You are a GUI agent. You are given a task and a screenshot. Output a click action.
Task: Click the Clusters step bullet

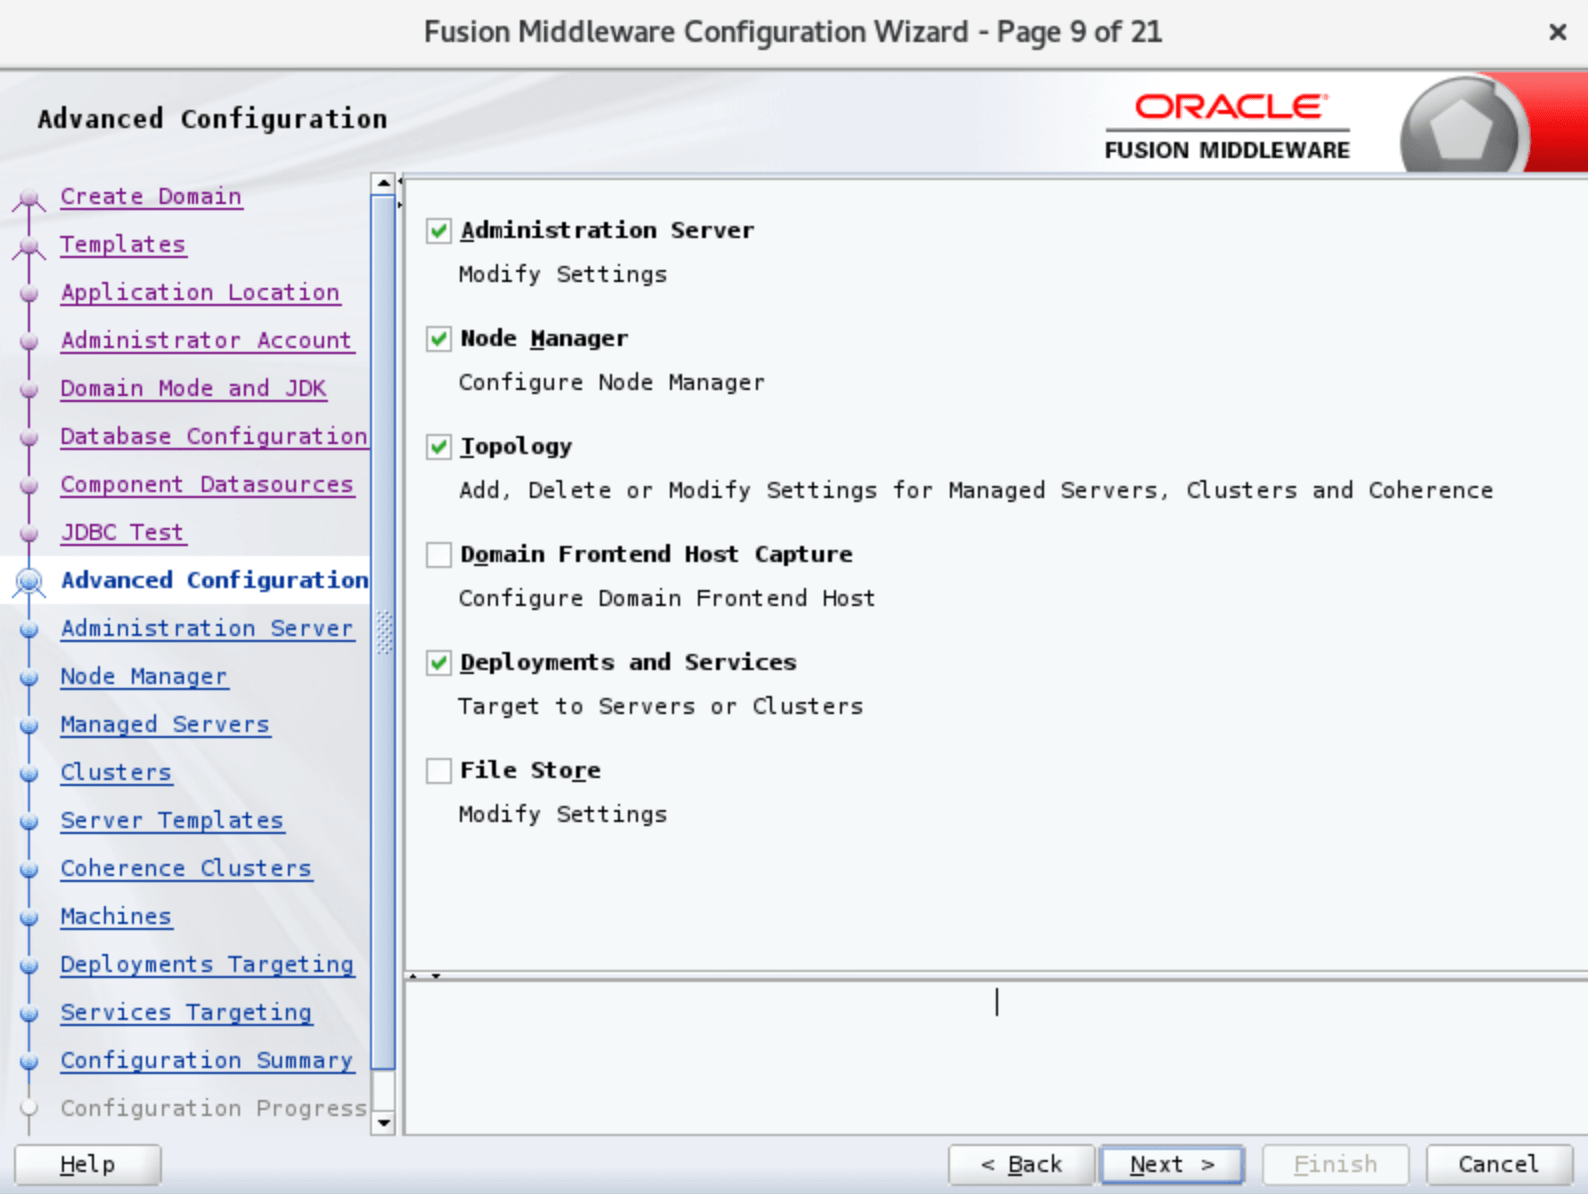[29, 773]
